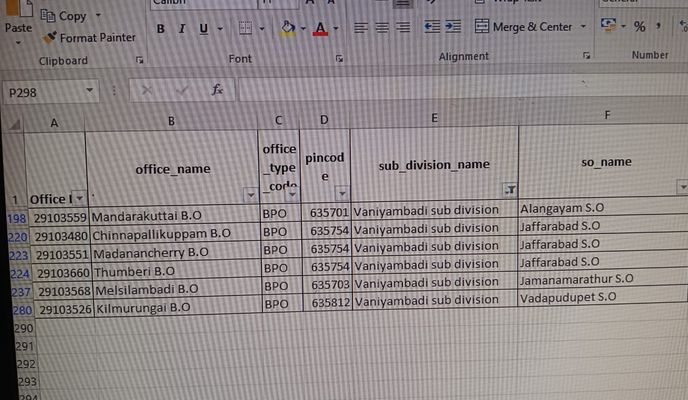Toggle italic formatting

(x=182, y=29)
